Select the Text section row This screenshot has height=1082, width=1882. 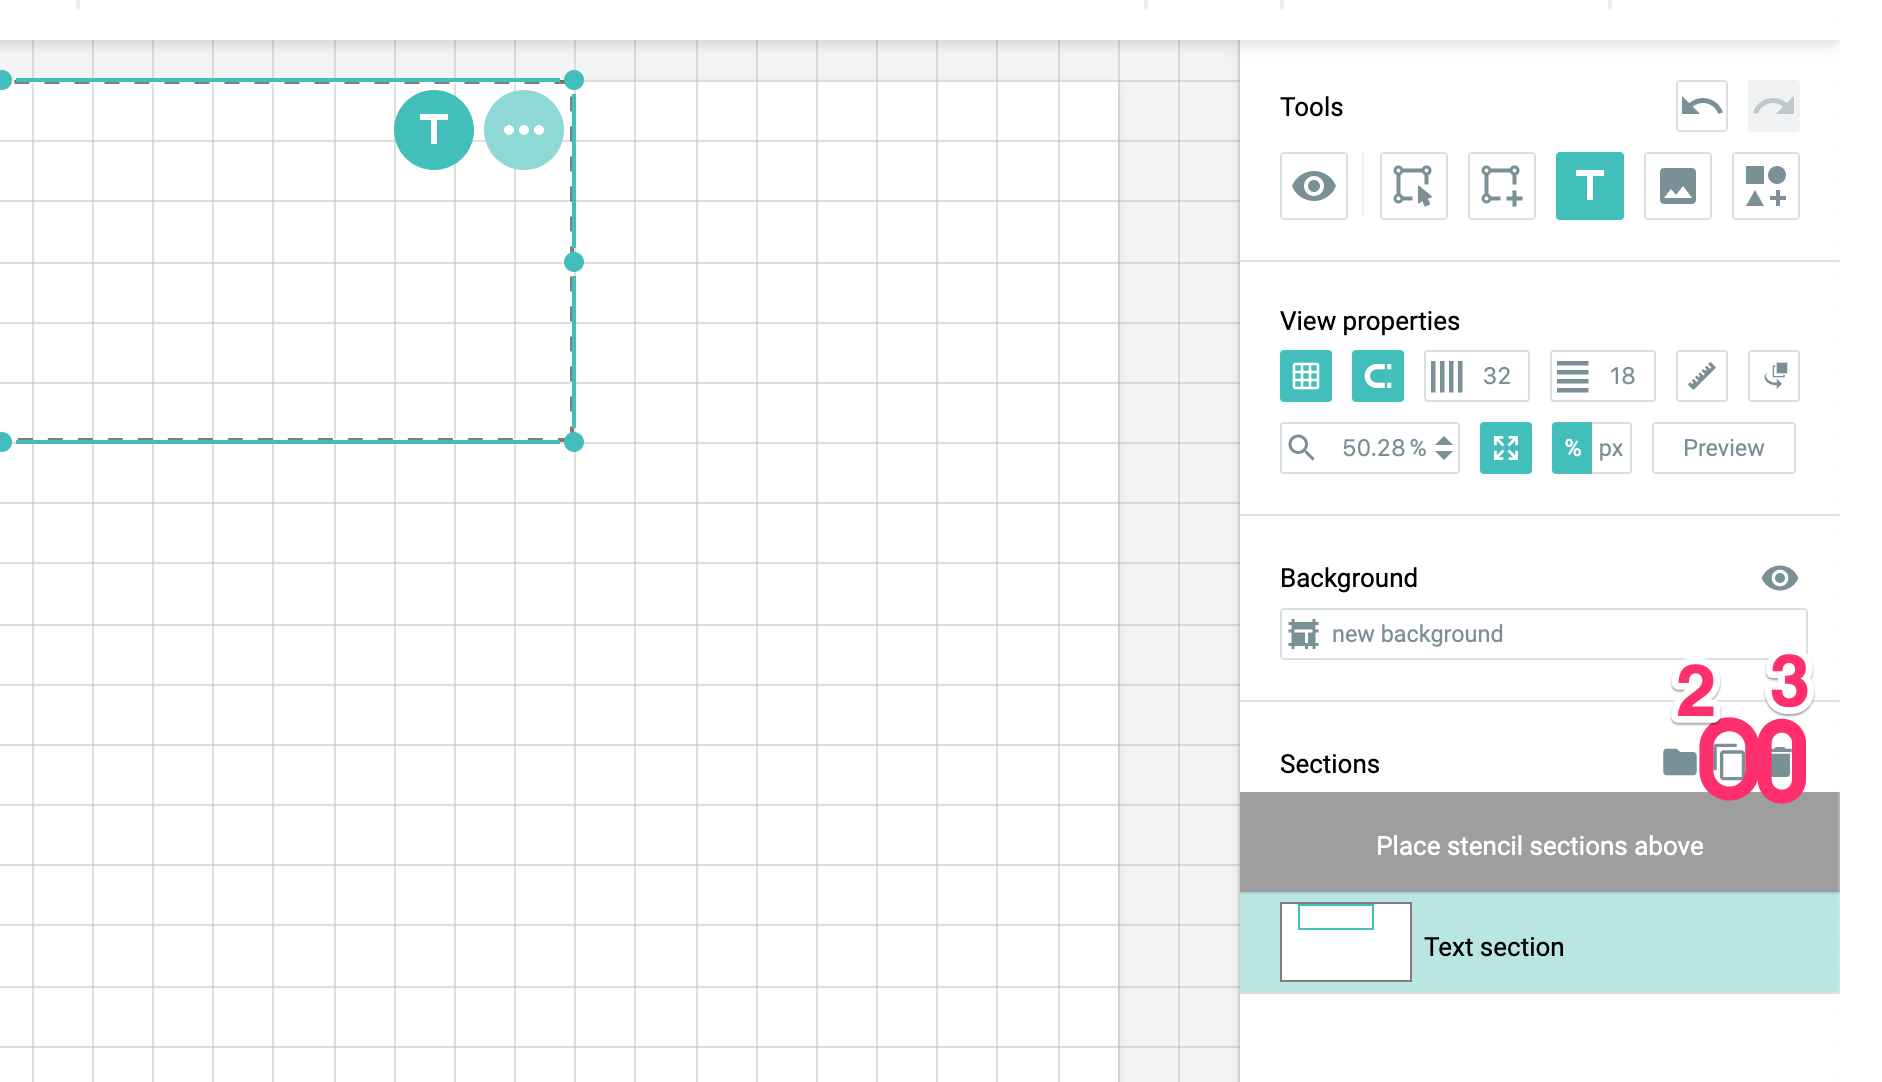tap(1539, 943)
